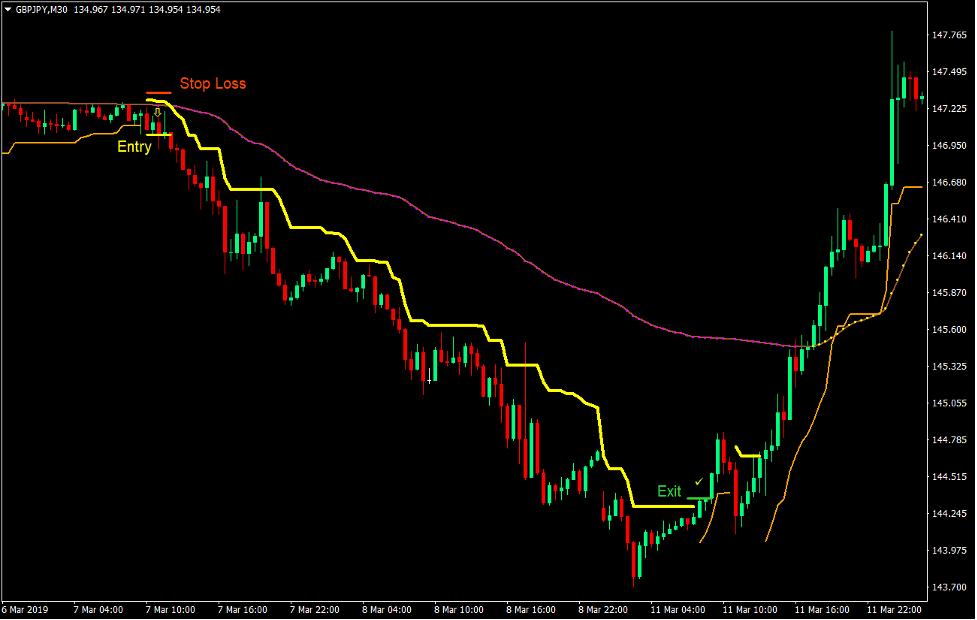Image resolution: width=977 pixels, height=620 pixels.
Task: Select the GBPJPY,M30 chart label
Action: [44, 9]
